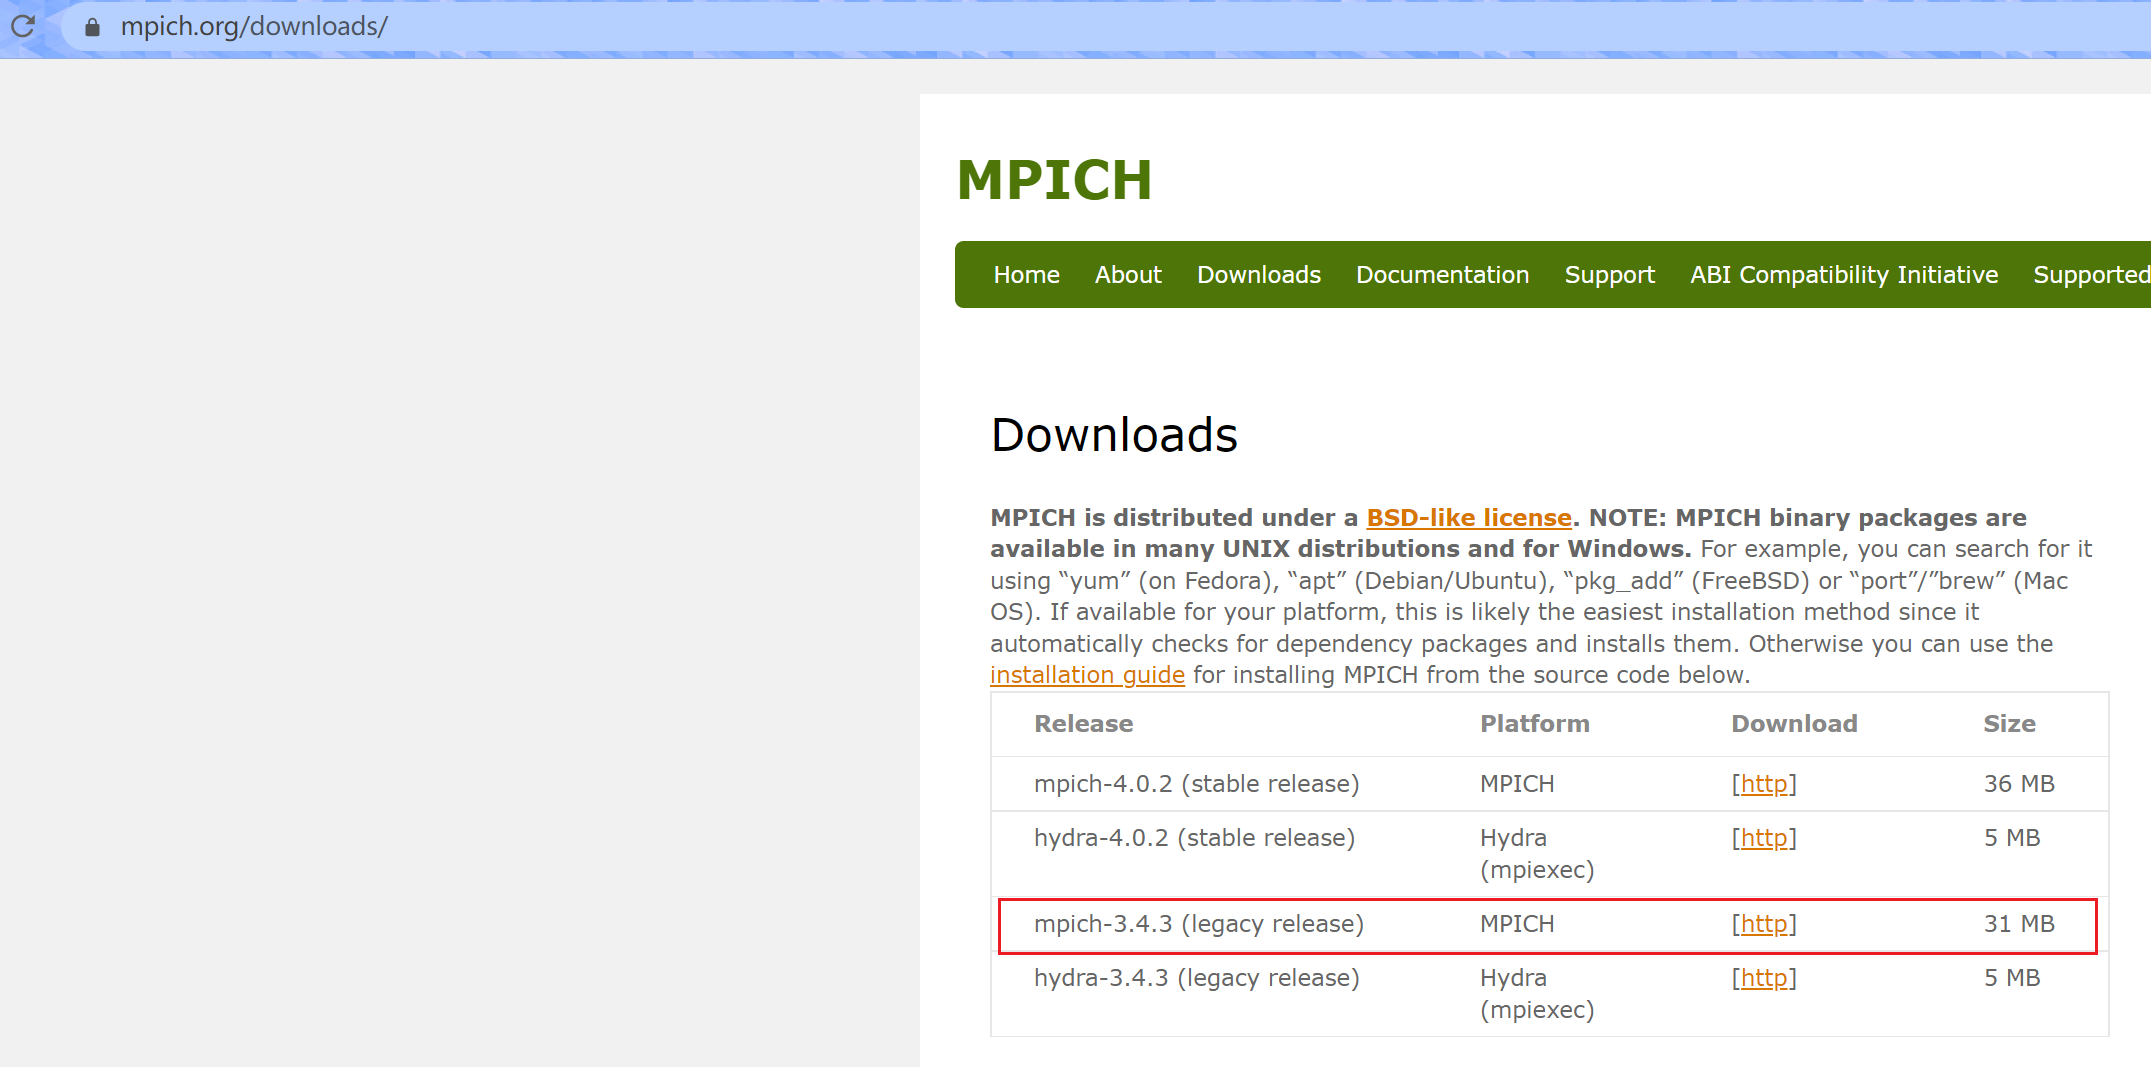2151x1067 pixels.
Task: Go to the Home menu item
Action: 1026,275
